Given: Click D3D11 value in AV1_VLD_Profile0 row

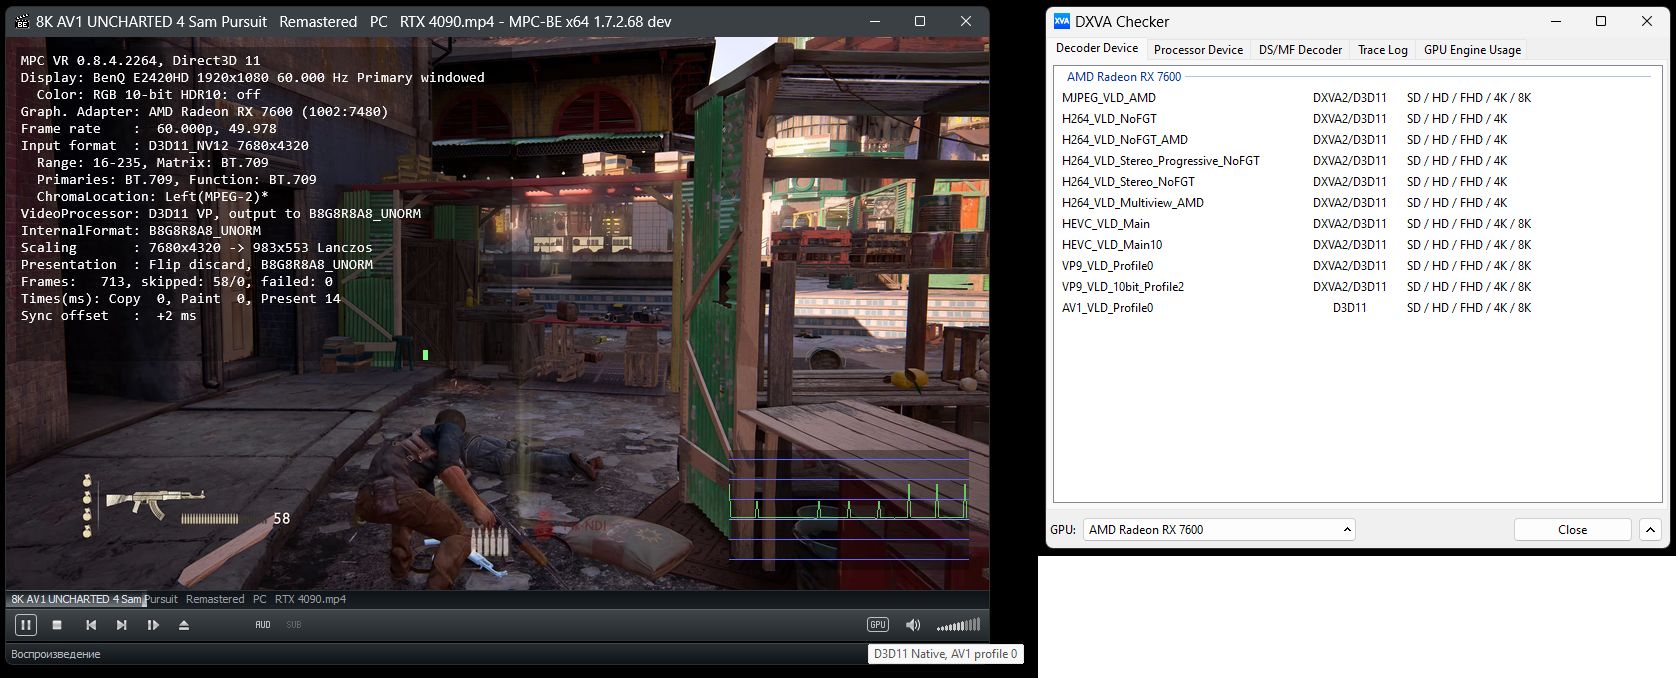Looking at the screenshot, I should point(1349,308).
